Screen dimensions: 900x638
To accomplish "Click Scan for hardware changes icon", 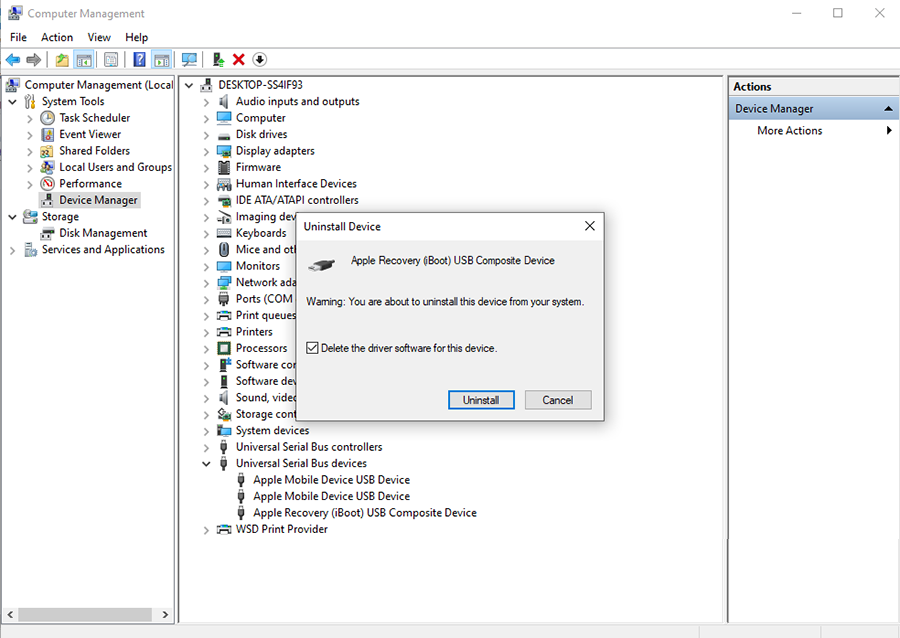I will (189, 60).
